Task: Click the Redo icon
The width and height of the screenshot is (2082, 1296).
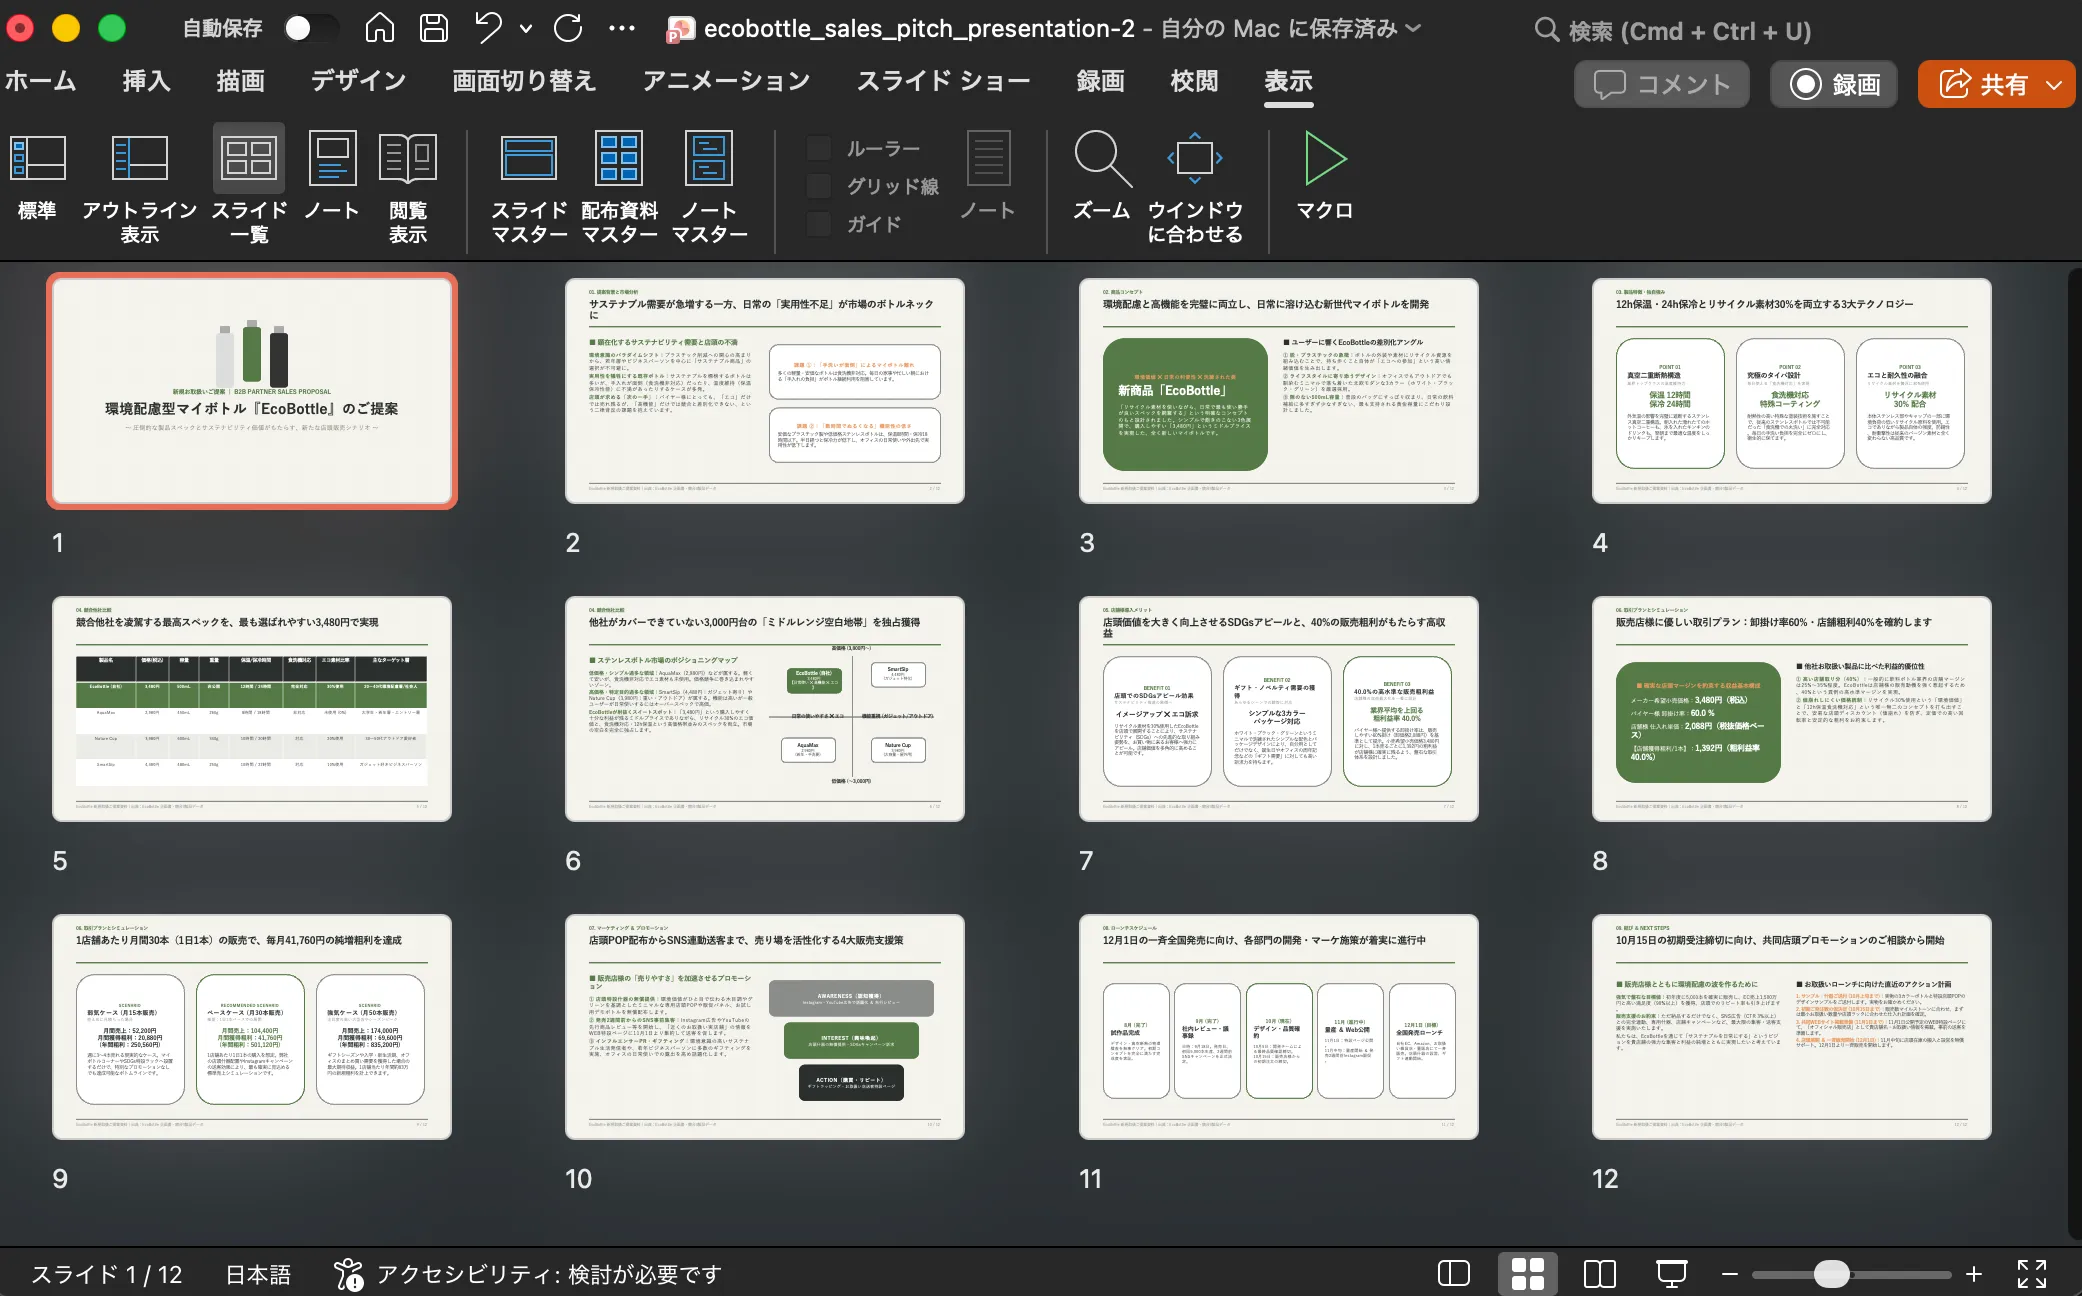Action: pyautogui.click(x=568, y=28)
